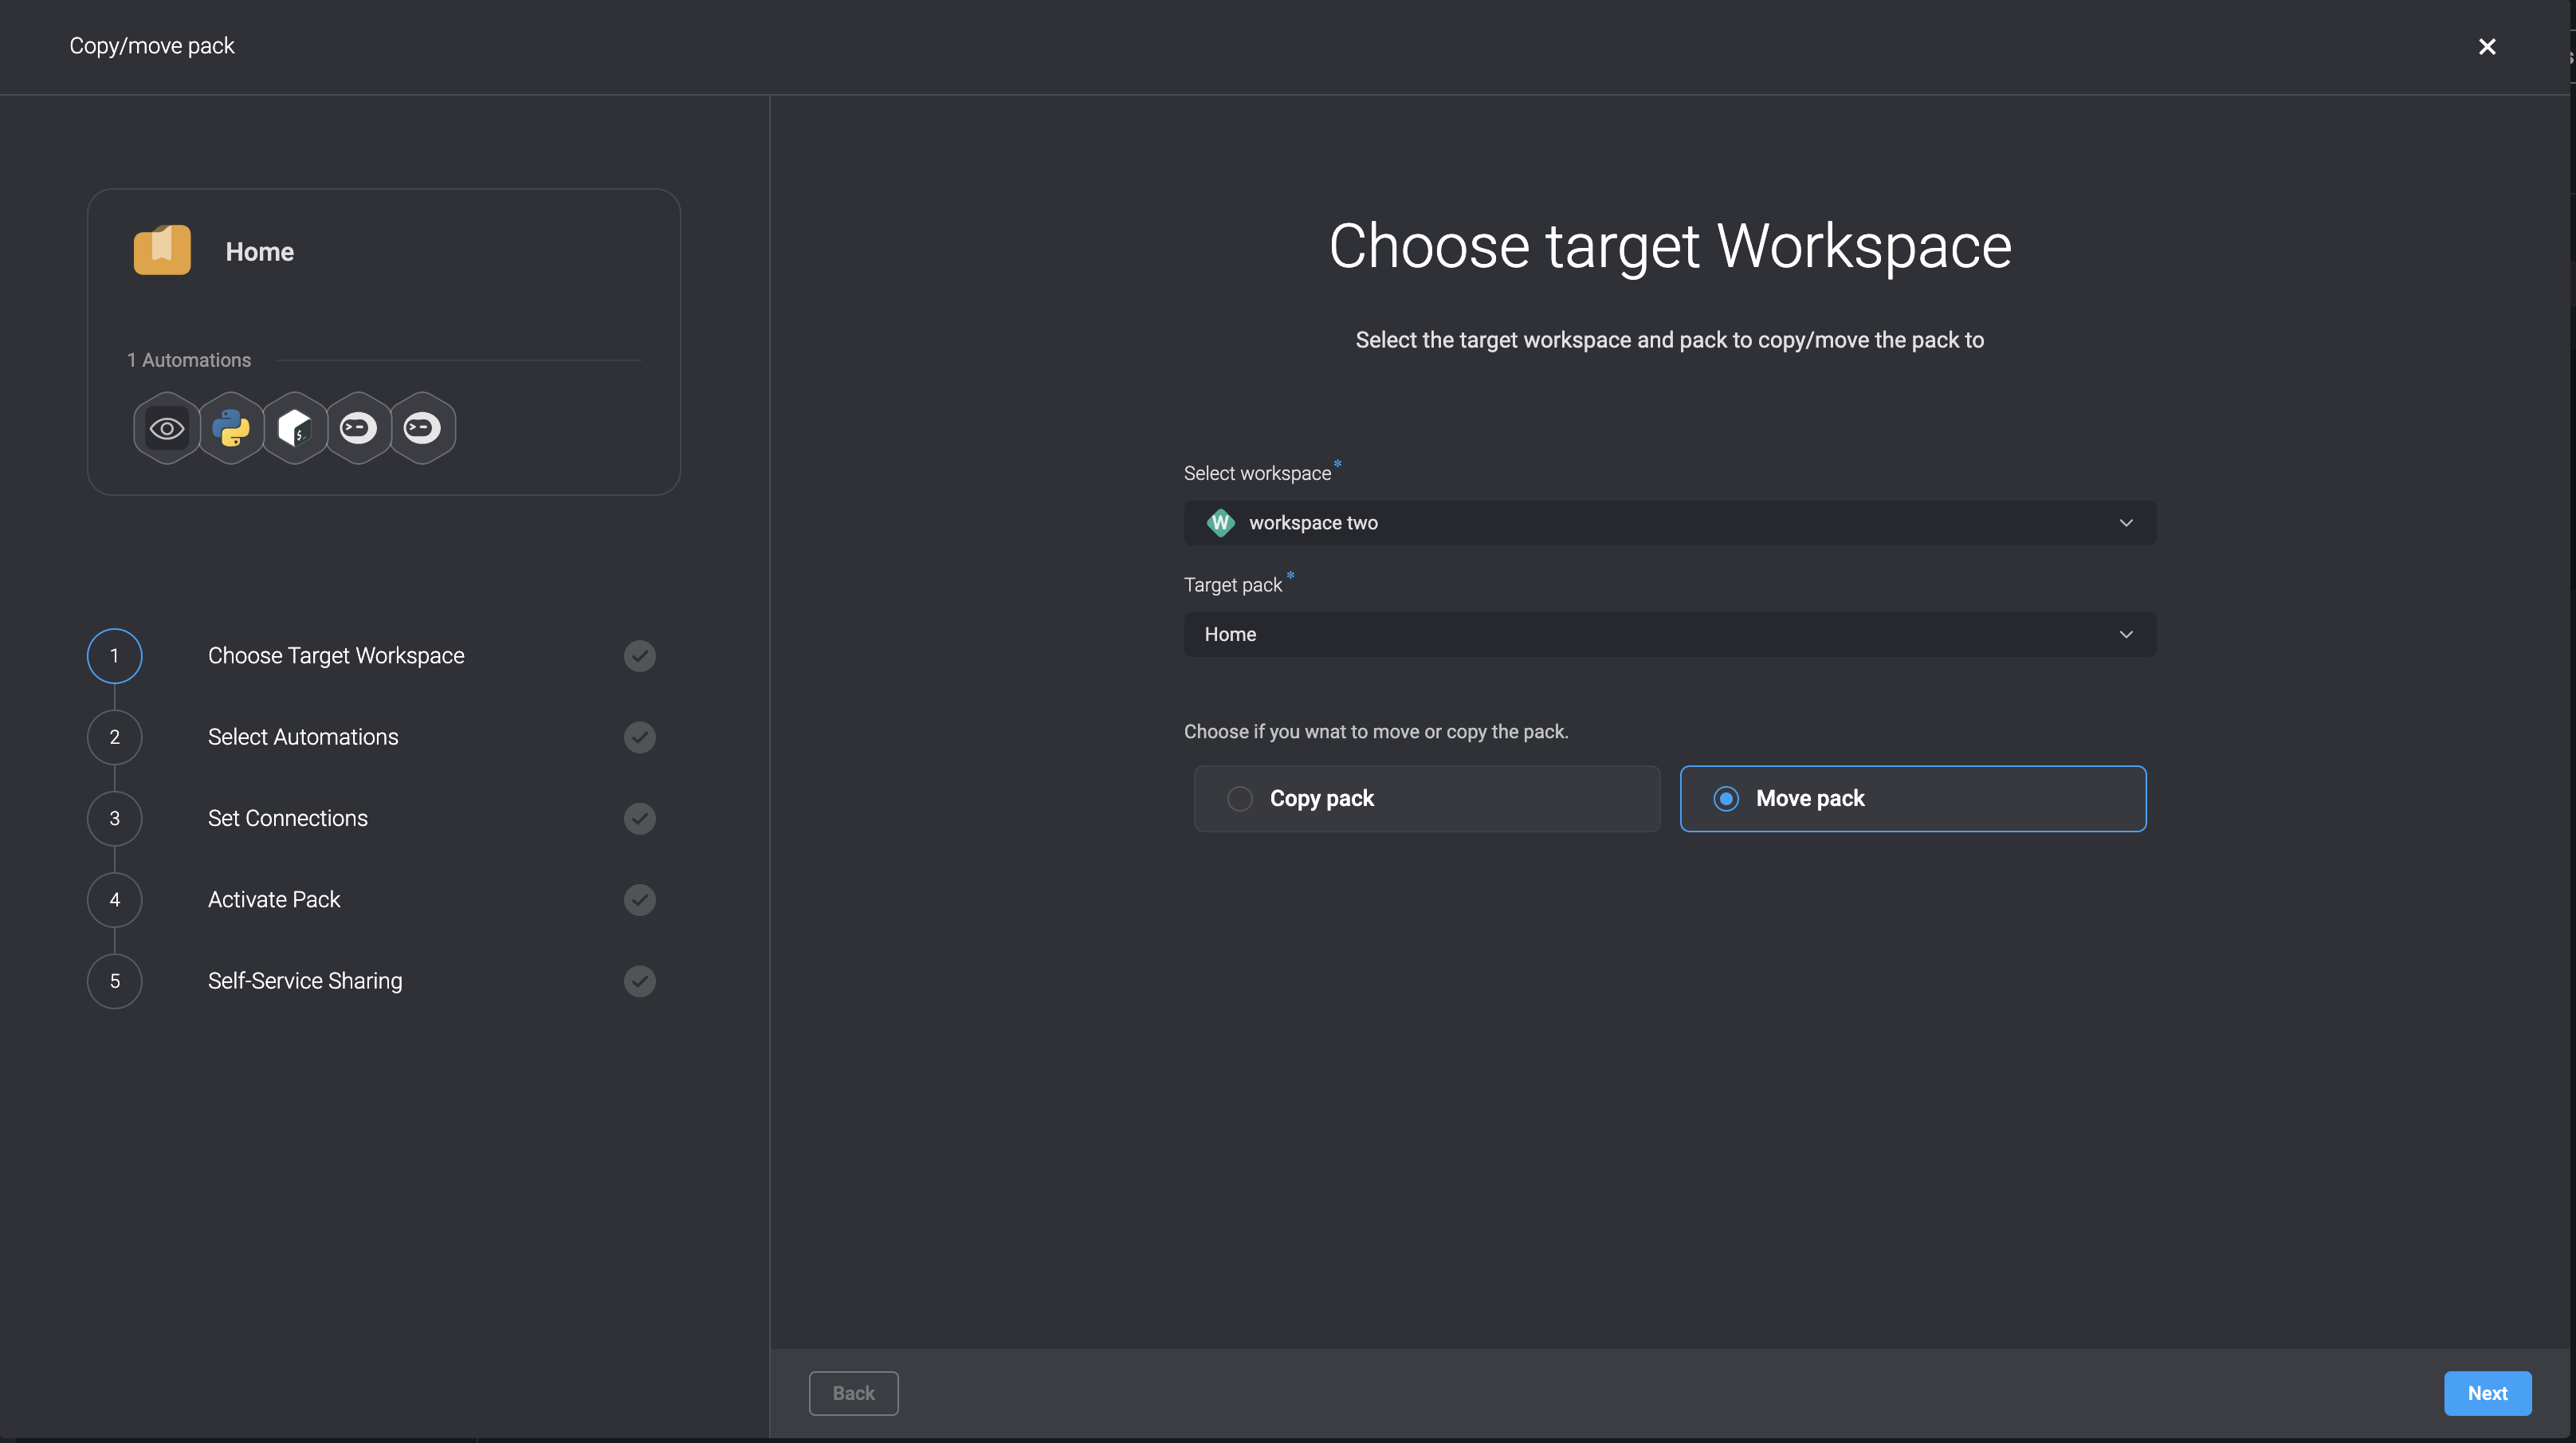Click the eye hexagon automation icon
The width and height of the screenshot is (2576, 1443).
(167, 428)
